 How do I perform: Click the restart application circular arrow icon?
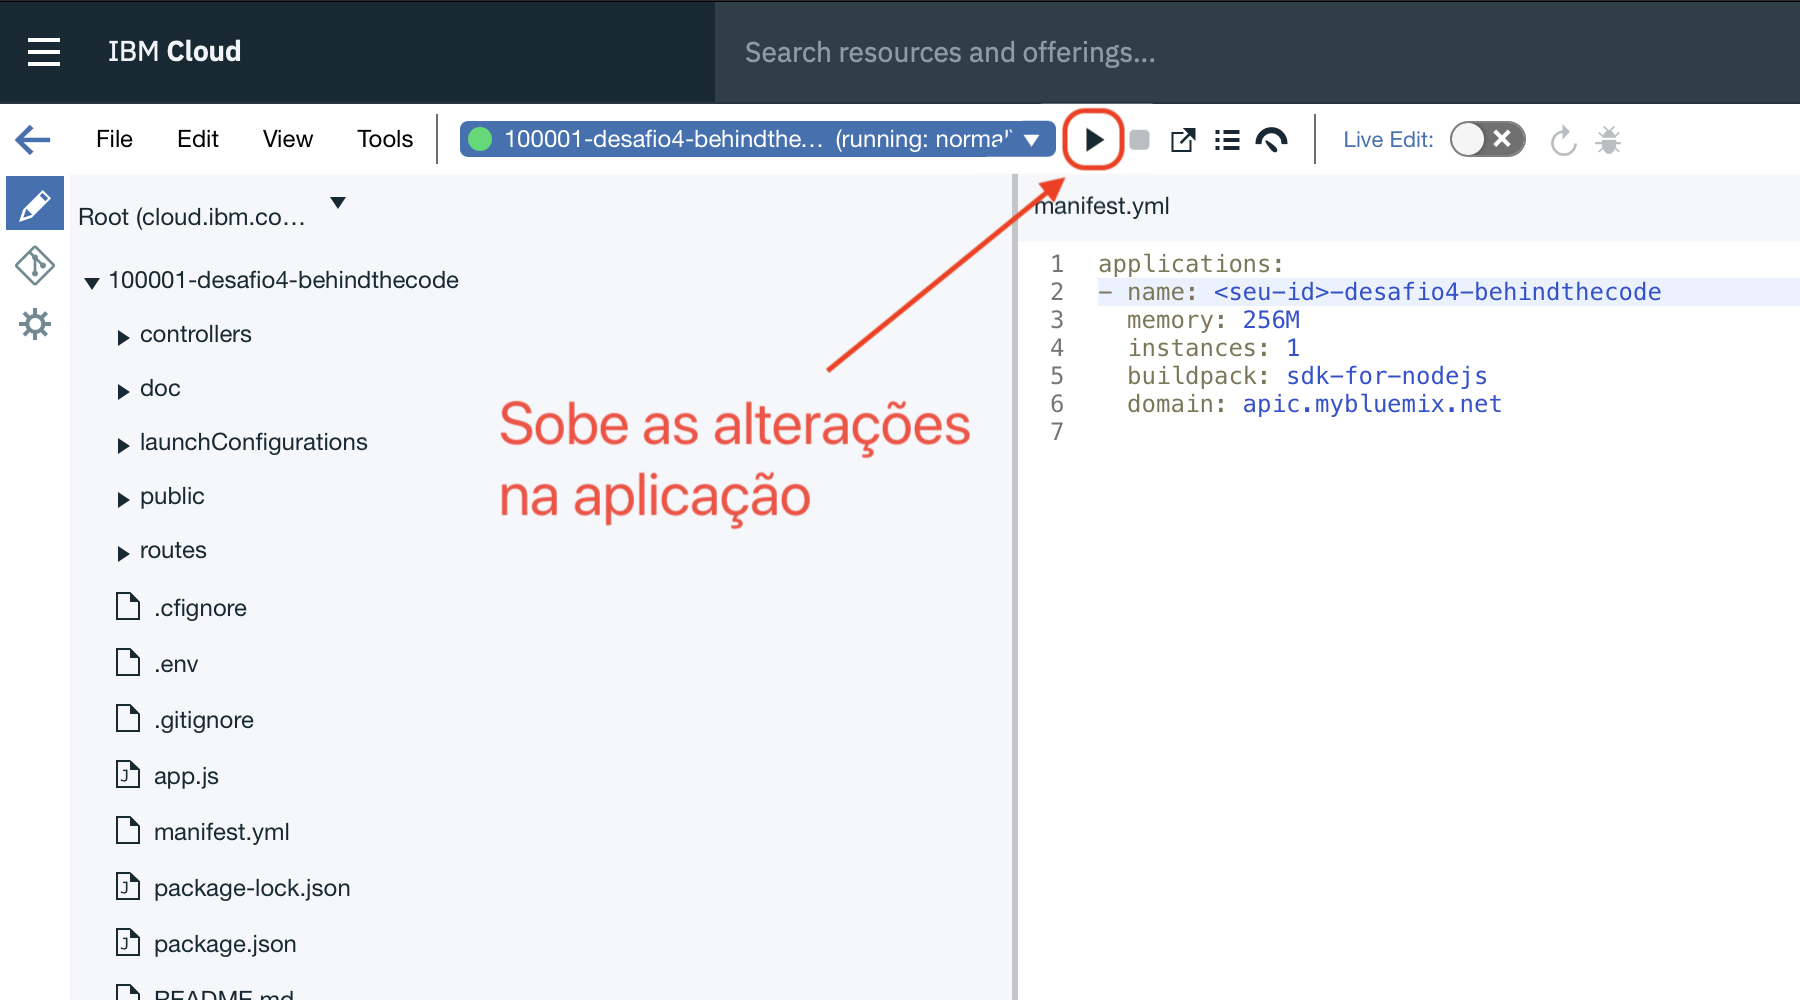(1563, 141)
